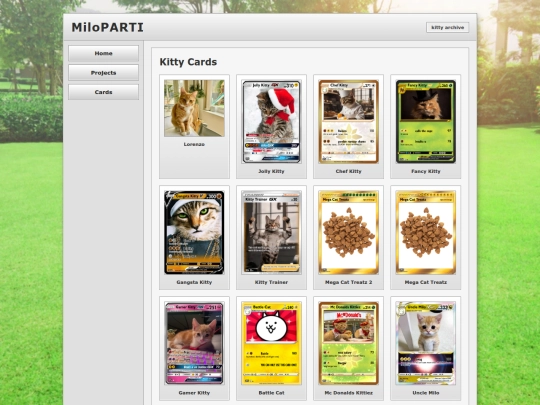Click the 'Gangsta Kitty' caption text
Screen dimensions: 540x405
pos(194,282)
